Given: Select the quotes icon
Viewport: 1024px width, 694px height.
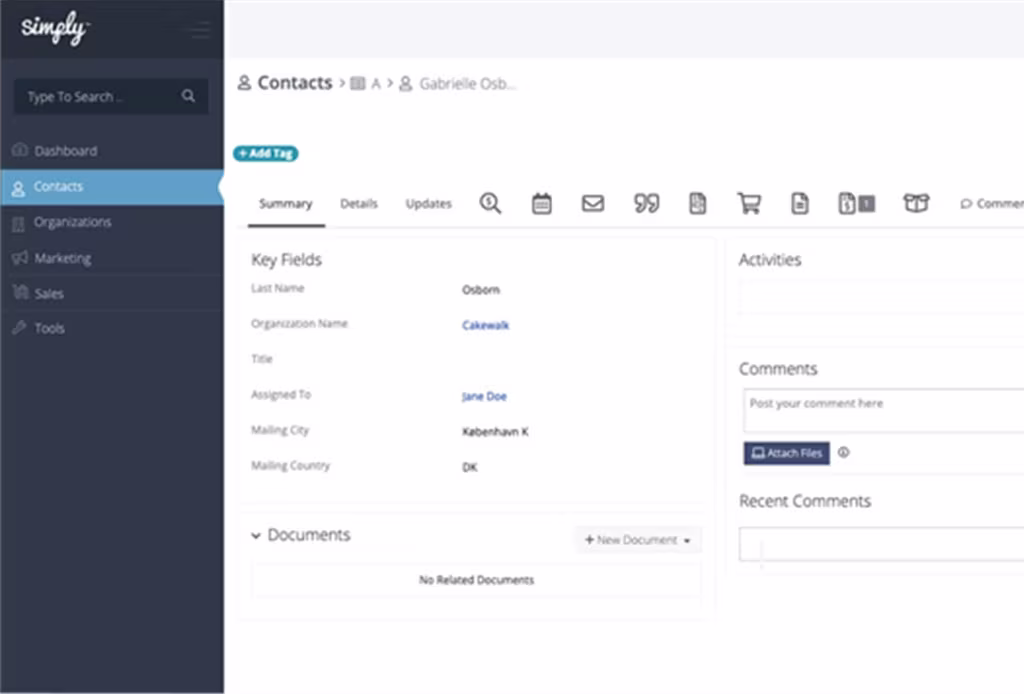Looking at the screenshot, I should 646,203.
